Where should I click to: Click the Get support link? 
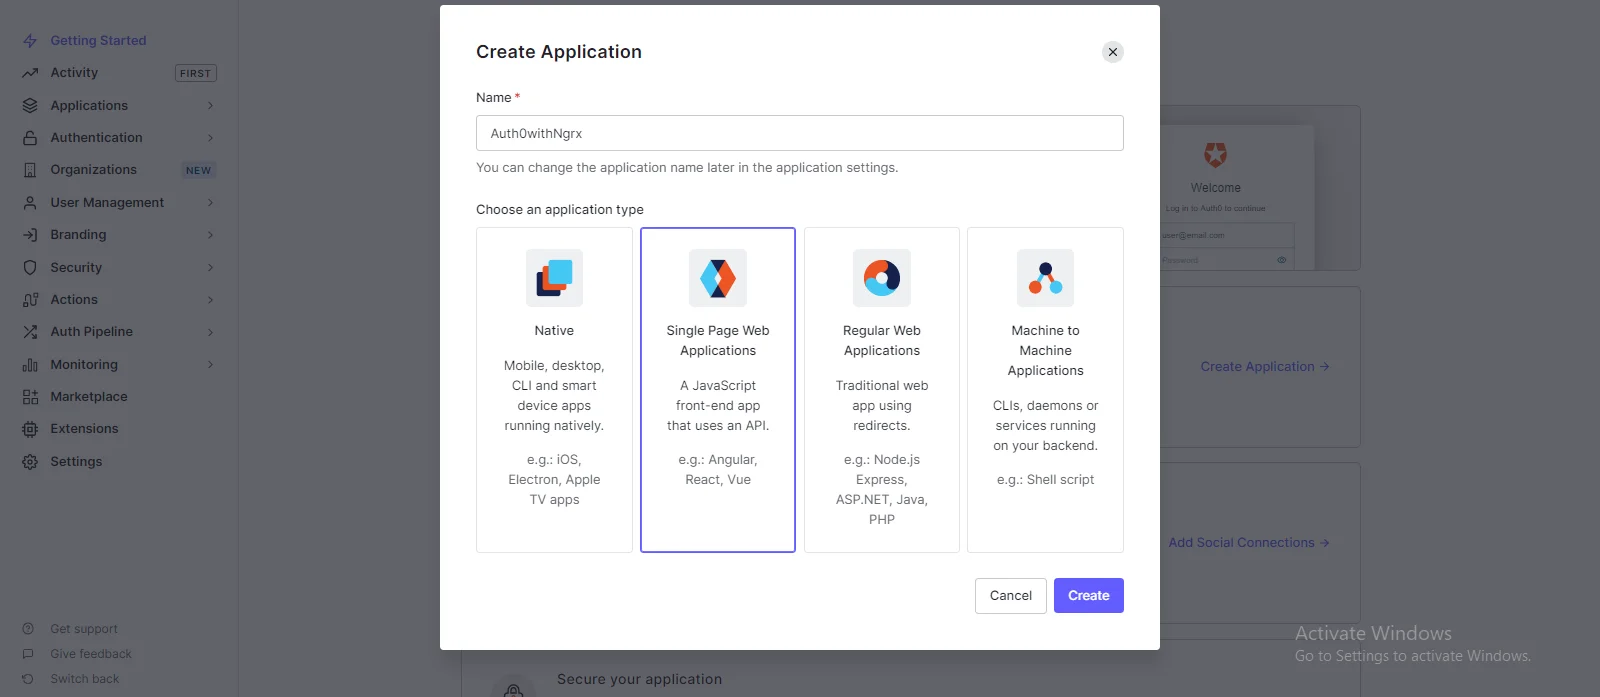pos(84,629)
